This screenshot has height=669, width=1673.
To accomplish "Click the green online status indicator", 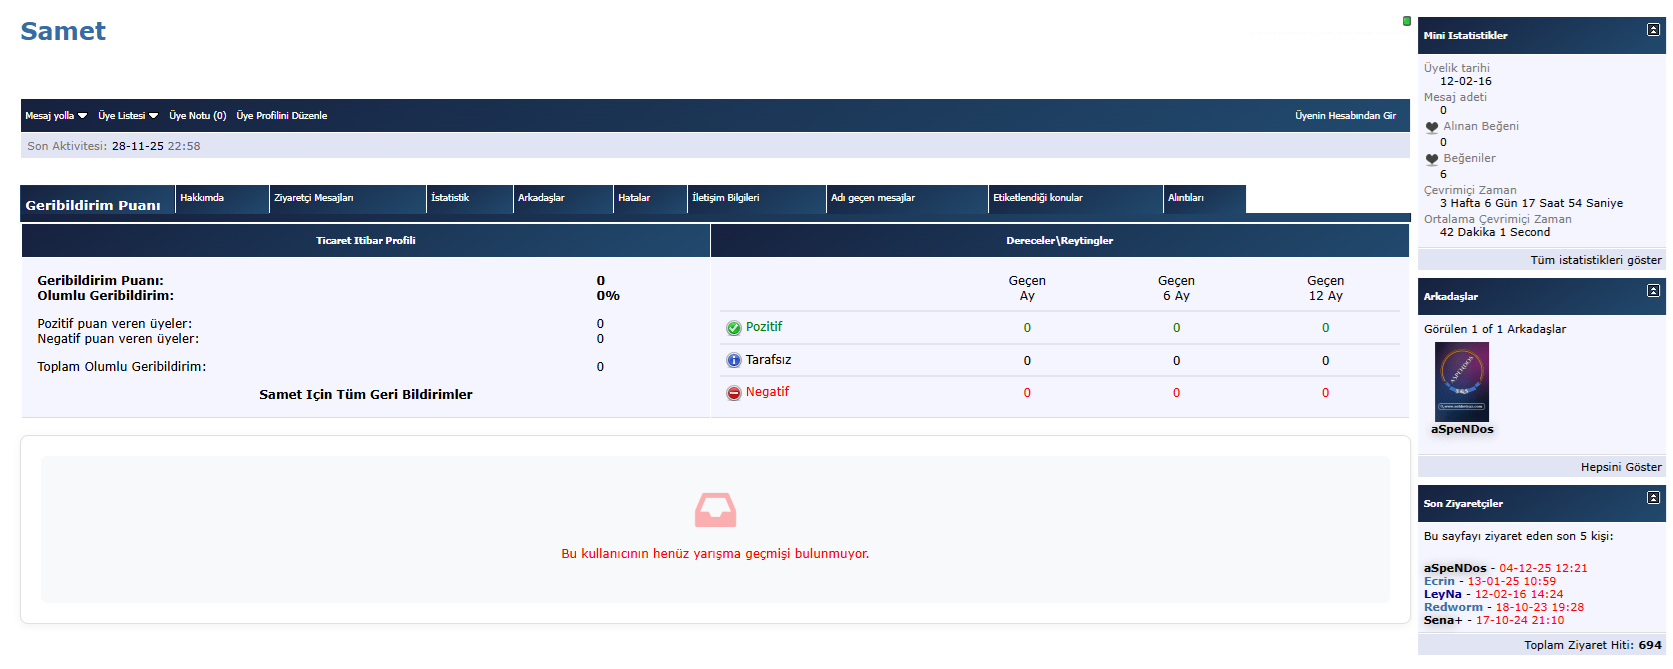I will pyautogui.click(x=1407, y=21).
